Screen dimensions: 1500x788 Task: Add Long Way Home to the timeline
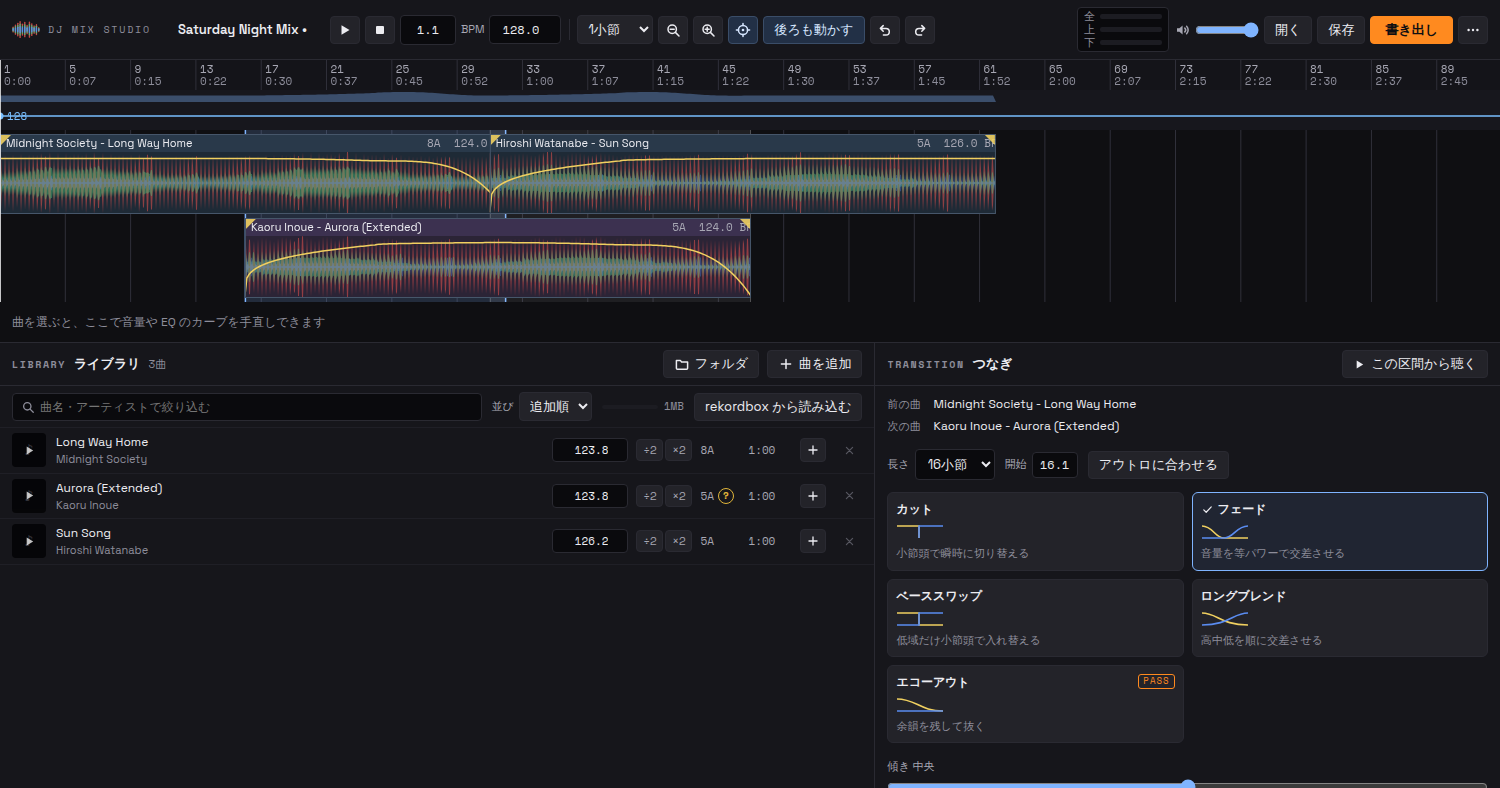813,450
